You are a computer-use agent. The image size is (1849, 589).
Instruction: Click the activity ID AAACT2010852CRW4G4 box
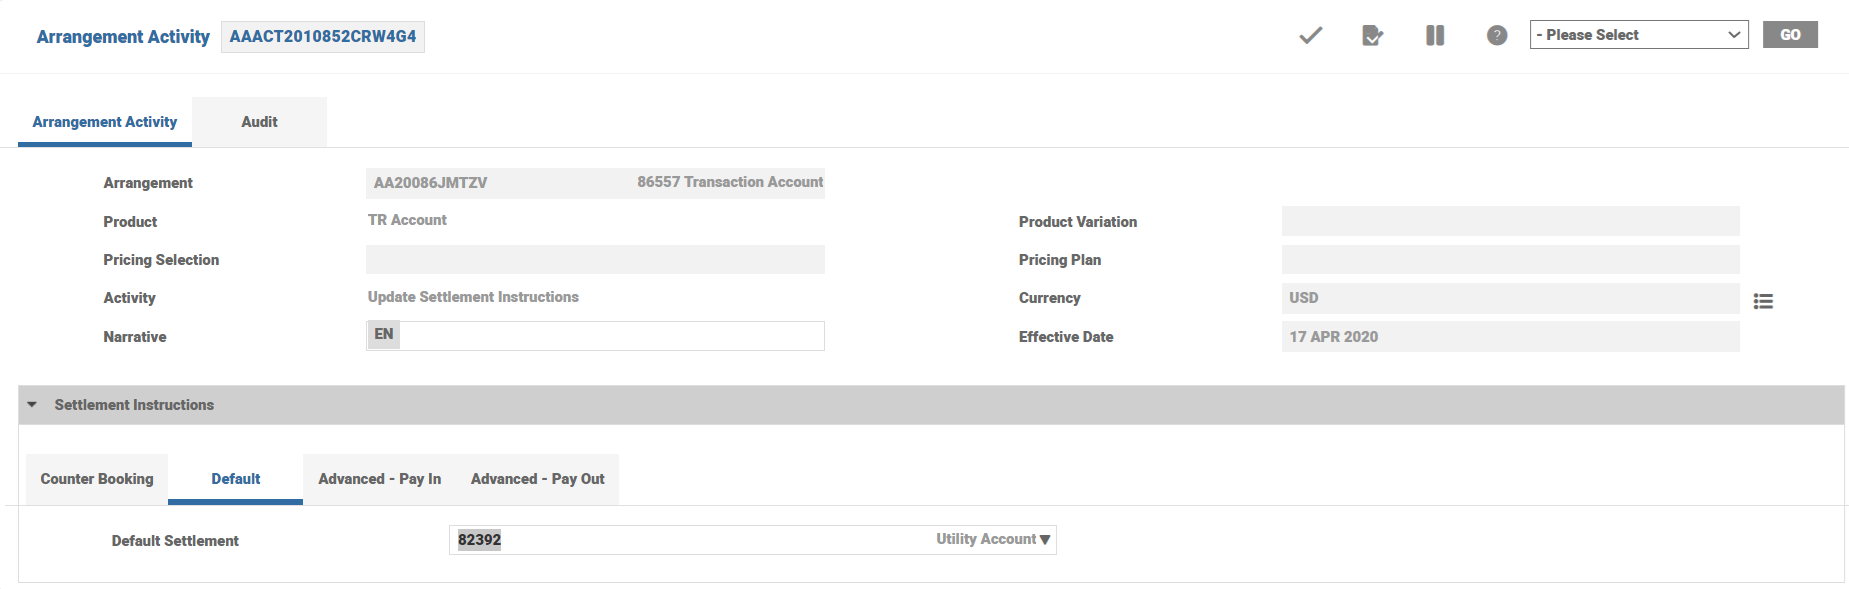[322, 37]
